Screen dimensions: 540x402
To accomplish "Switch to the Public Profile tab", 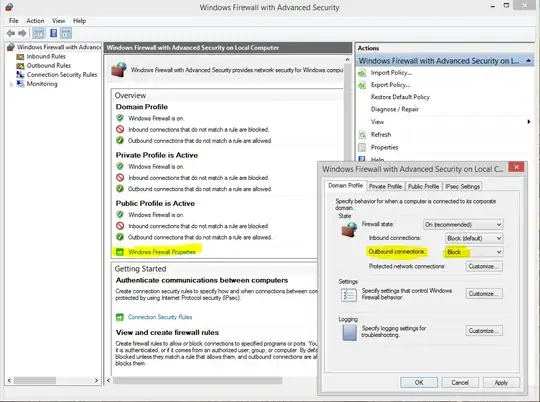I will (424, 186).
